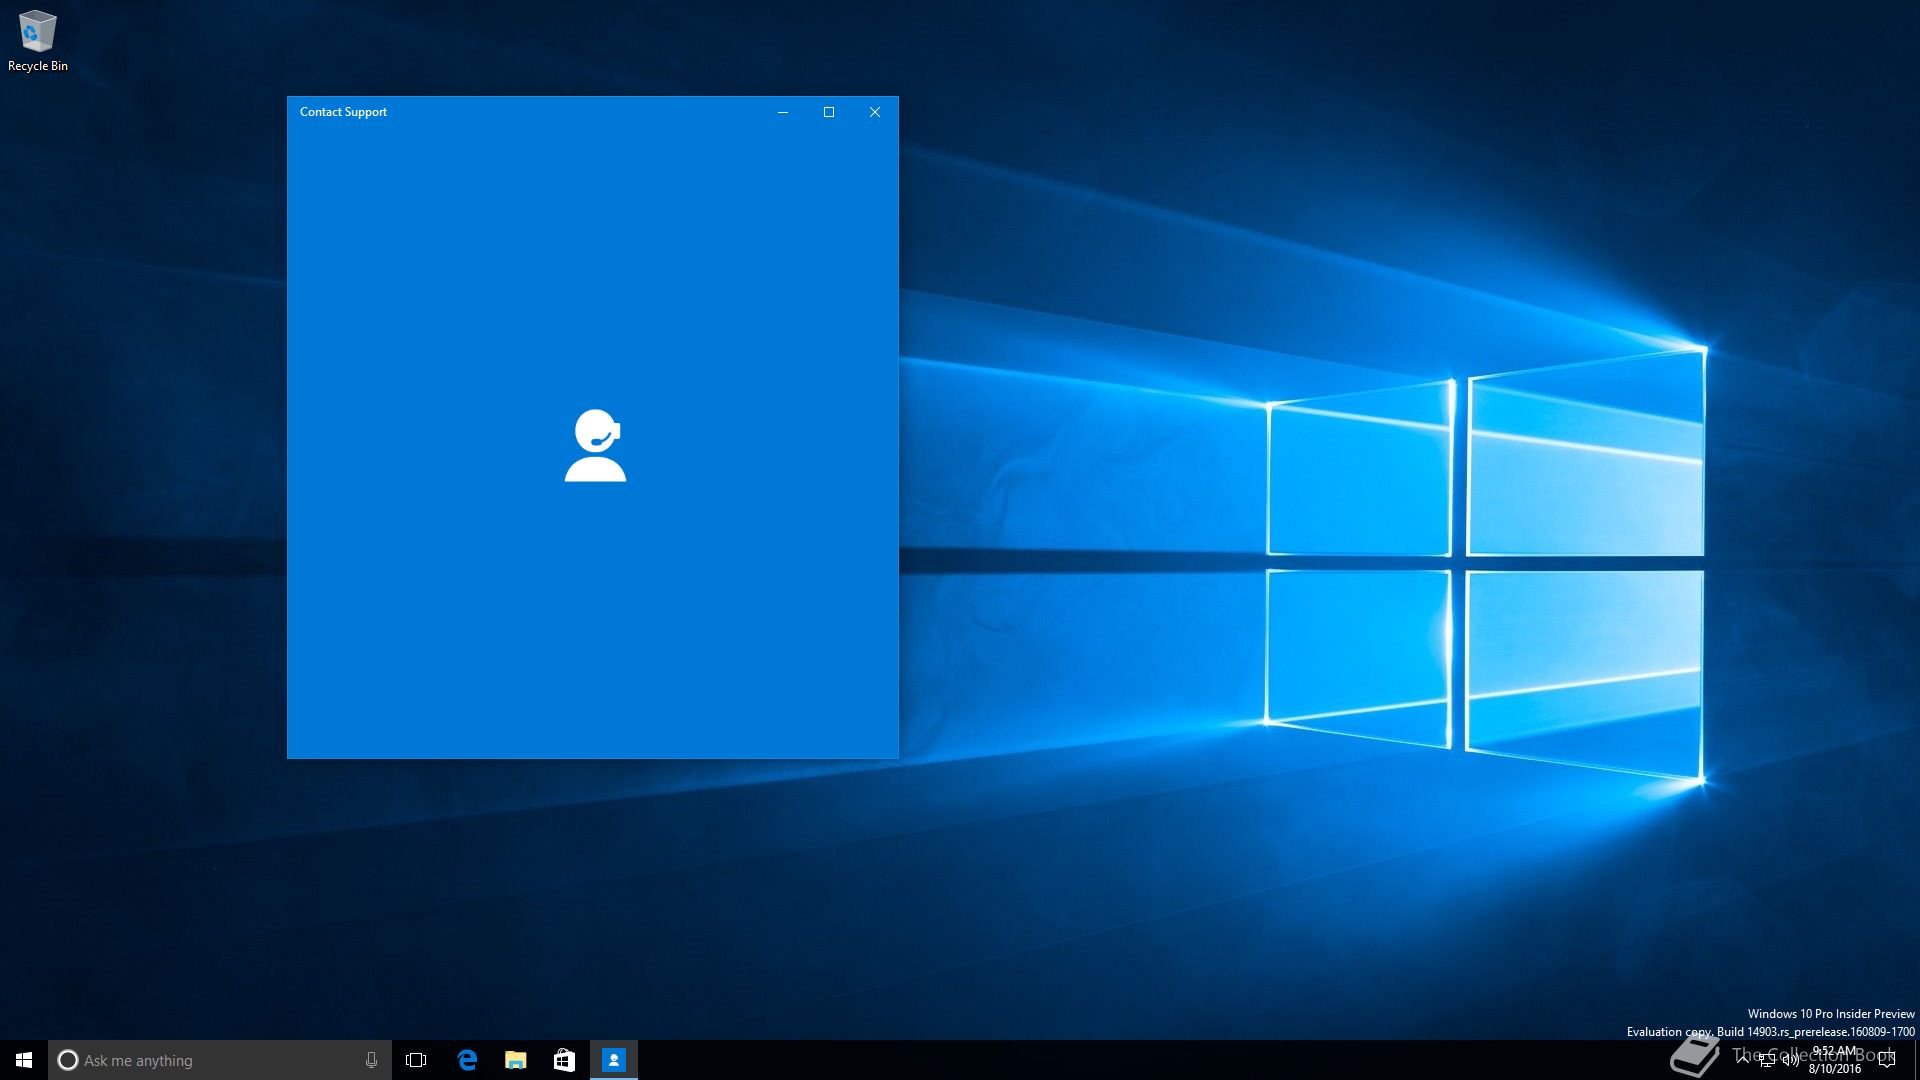Viewport: 1920px width, 1080px height.
Task: Click the Show desktop strip at taskbar edge
Action: click(x=1916, y=1060)
